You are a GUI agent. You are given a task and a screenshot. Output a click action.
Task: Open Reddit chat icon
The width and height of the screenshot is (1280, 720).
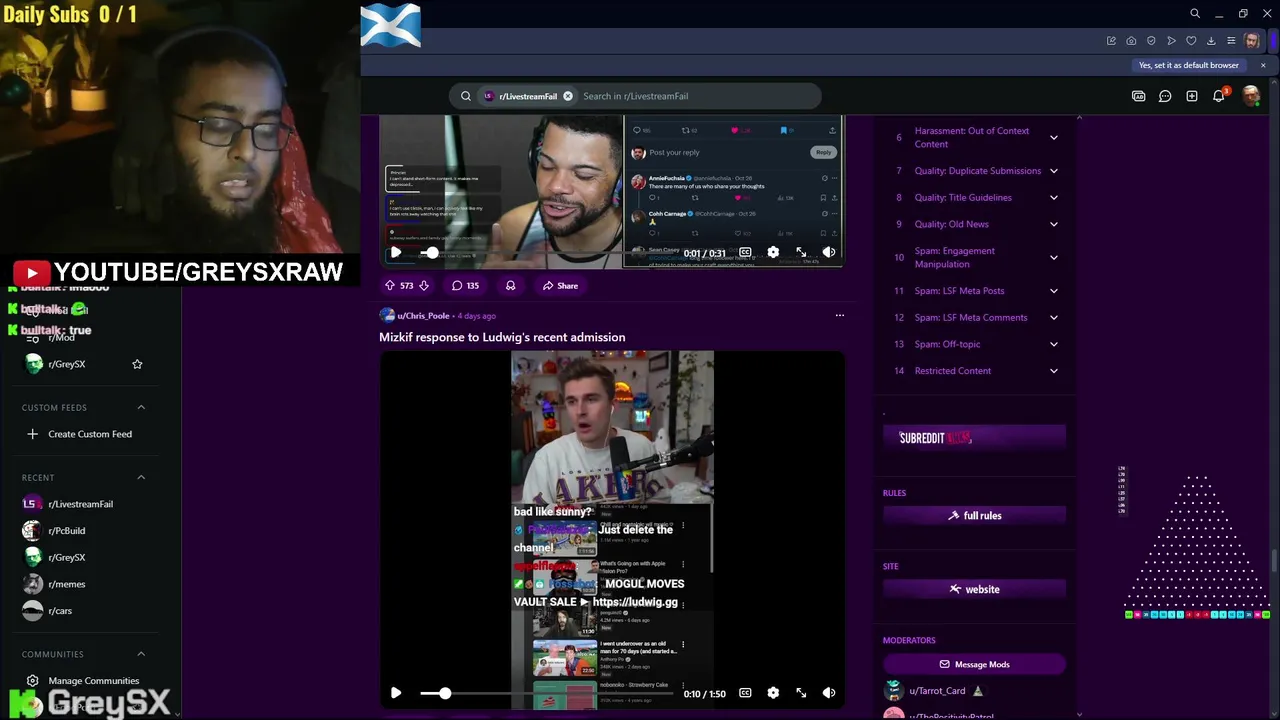(x=1165, y=96)
